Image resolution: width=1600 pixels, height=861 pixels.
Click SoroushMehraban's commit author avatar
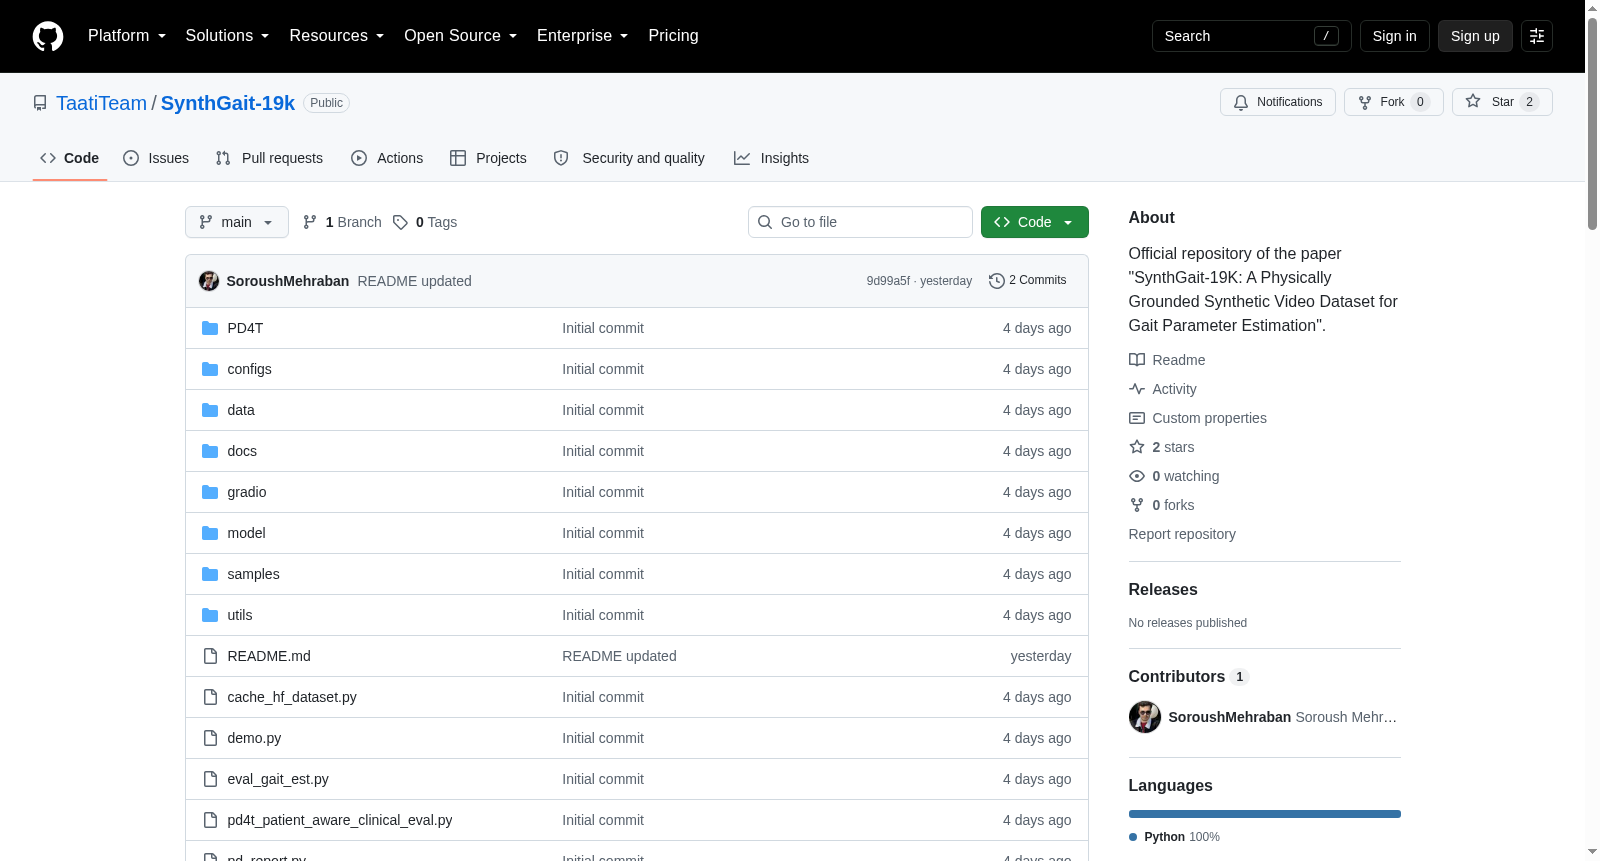pos(209,281)
